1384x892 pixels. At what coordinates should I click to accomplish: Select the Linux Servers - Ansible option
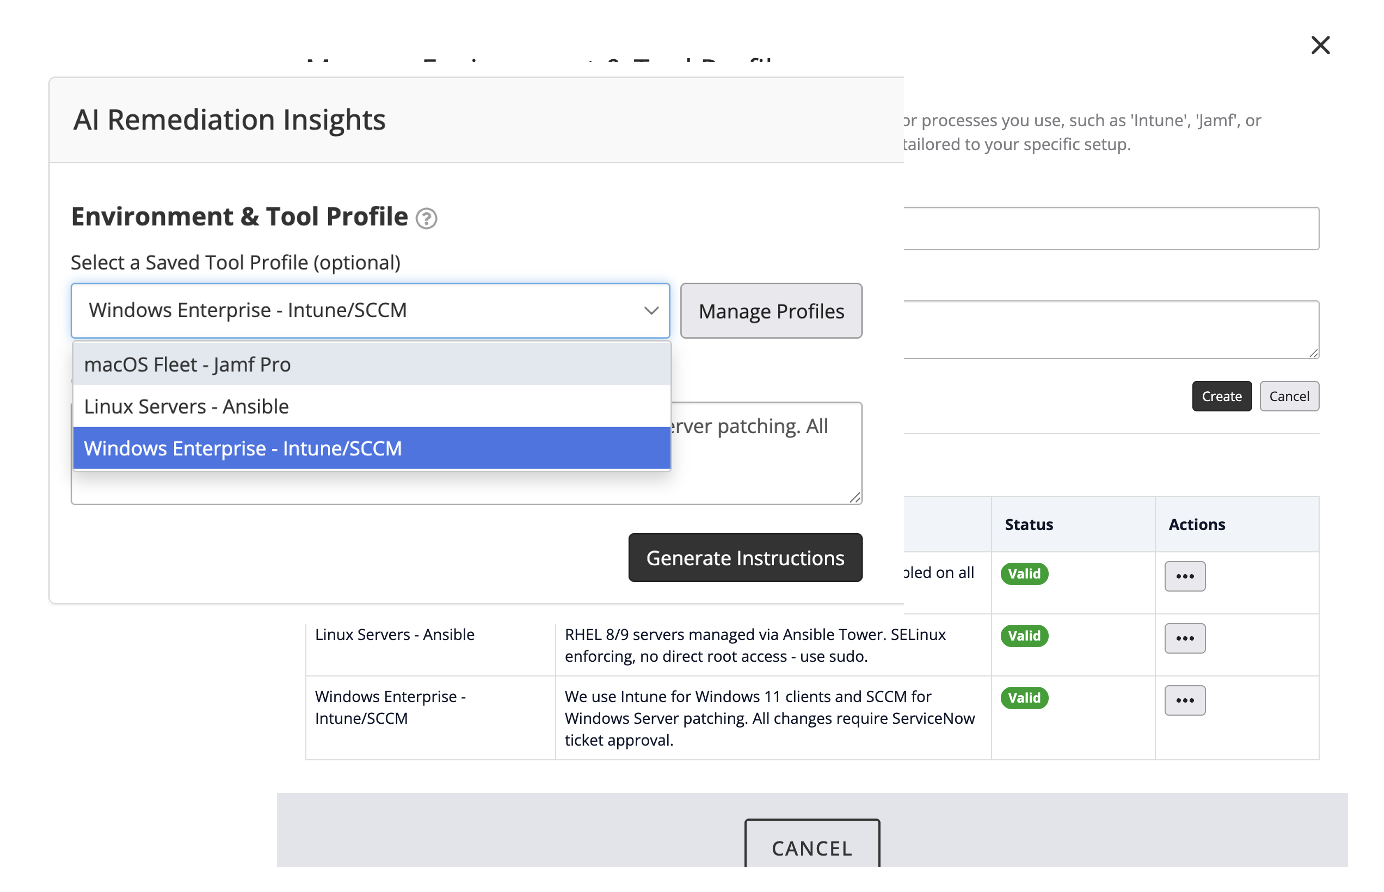pyautogui.click(x=370, y=407)
